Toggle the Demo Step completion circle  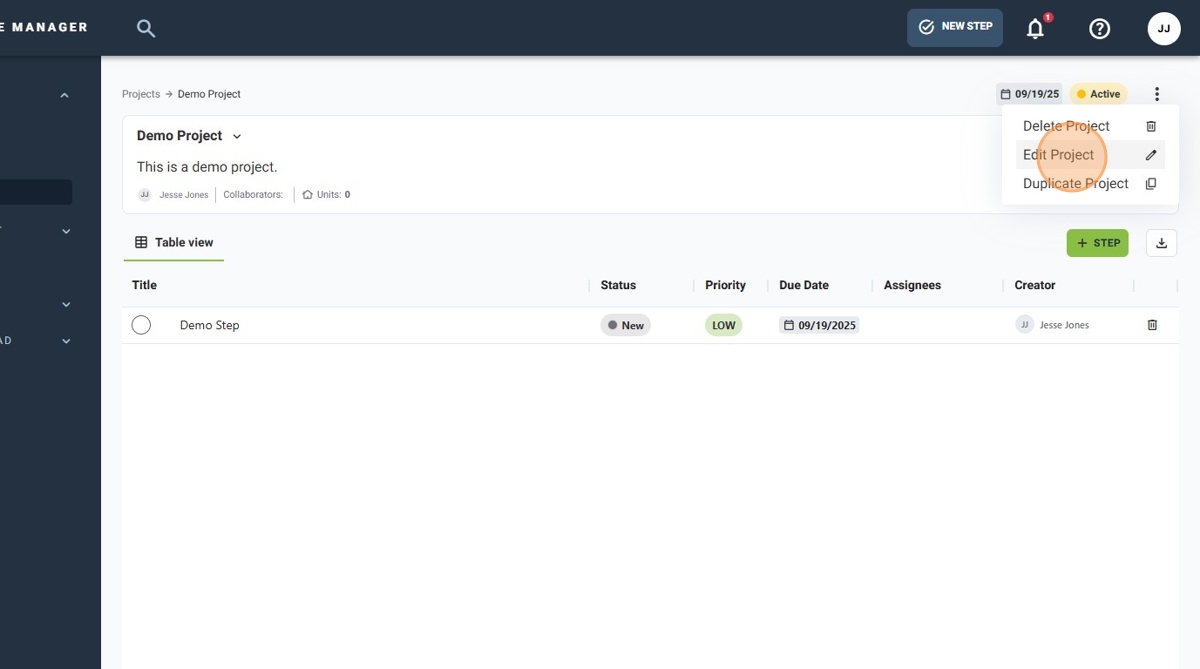[141, 325]
